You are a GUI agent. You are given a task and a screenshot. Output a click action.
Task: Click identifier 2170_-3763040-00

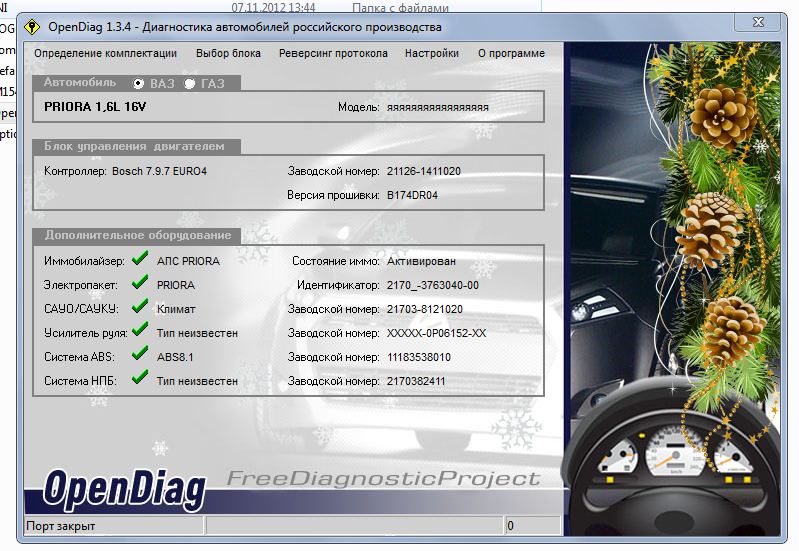tap(433, 285)
